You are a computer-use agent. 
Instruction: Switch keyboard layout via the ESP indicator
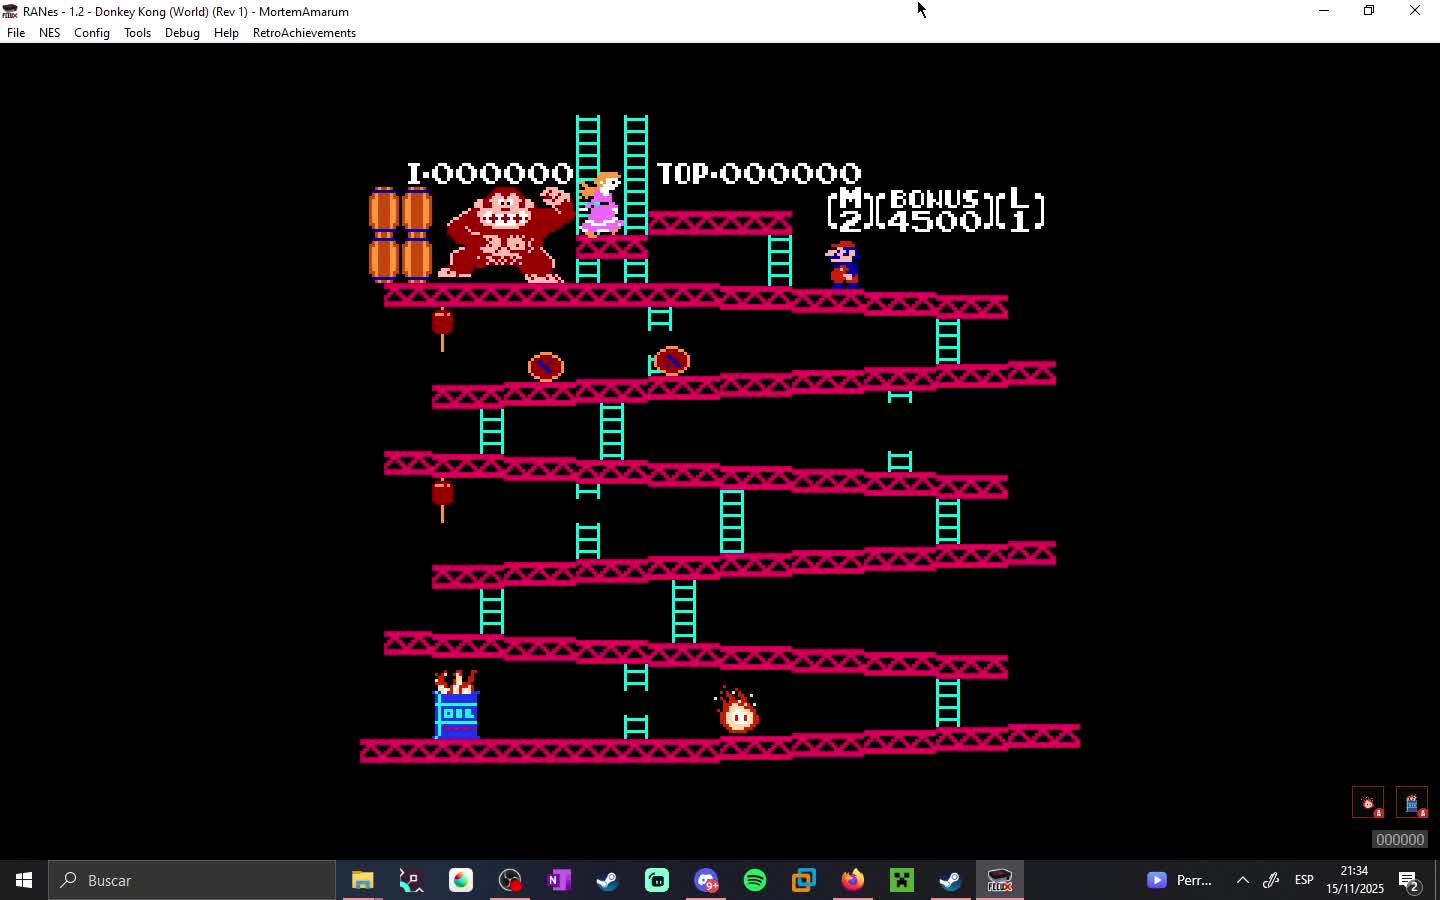click(1303, 880)
